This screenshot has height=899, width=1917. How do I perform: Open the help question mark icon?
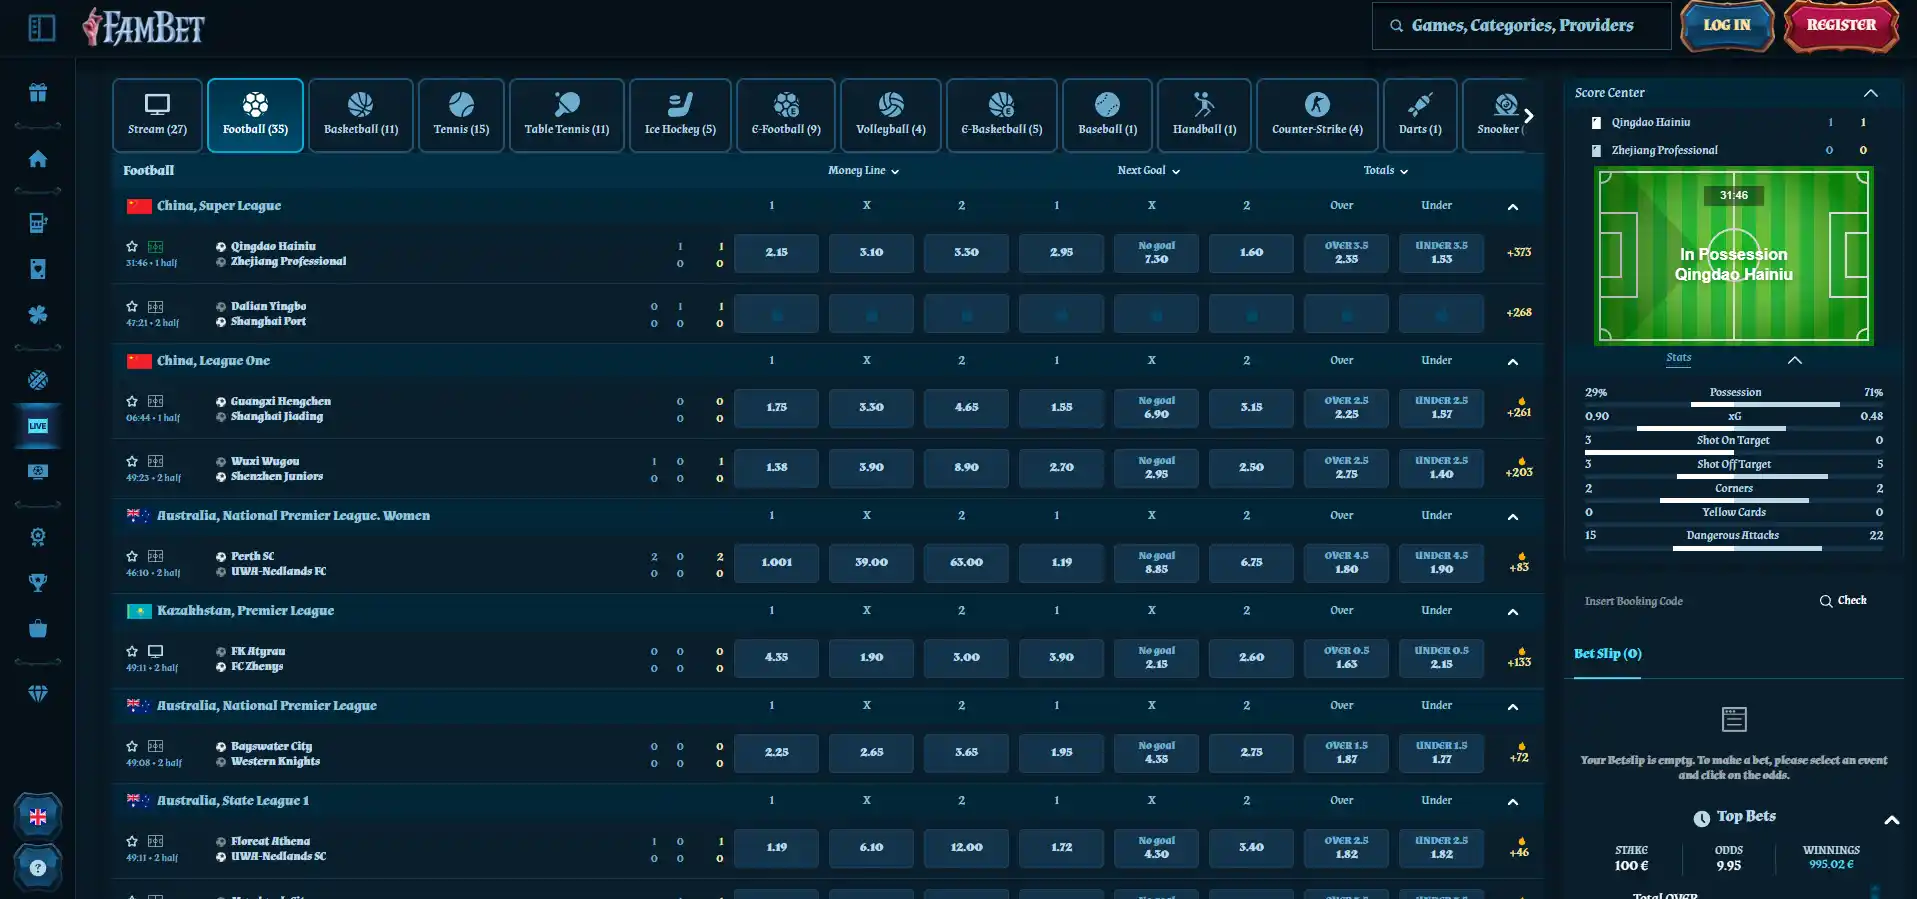point(38,868)
